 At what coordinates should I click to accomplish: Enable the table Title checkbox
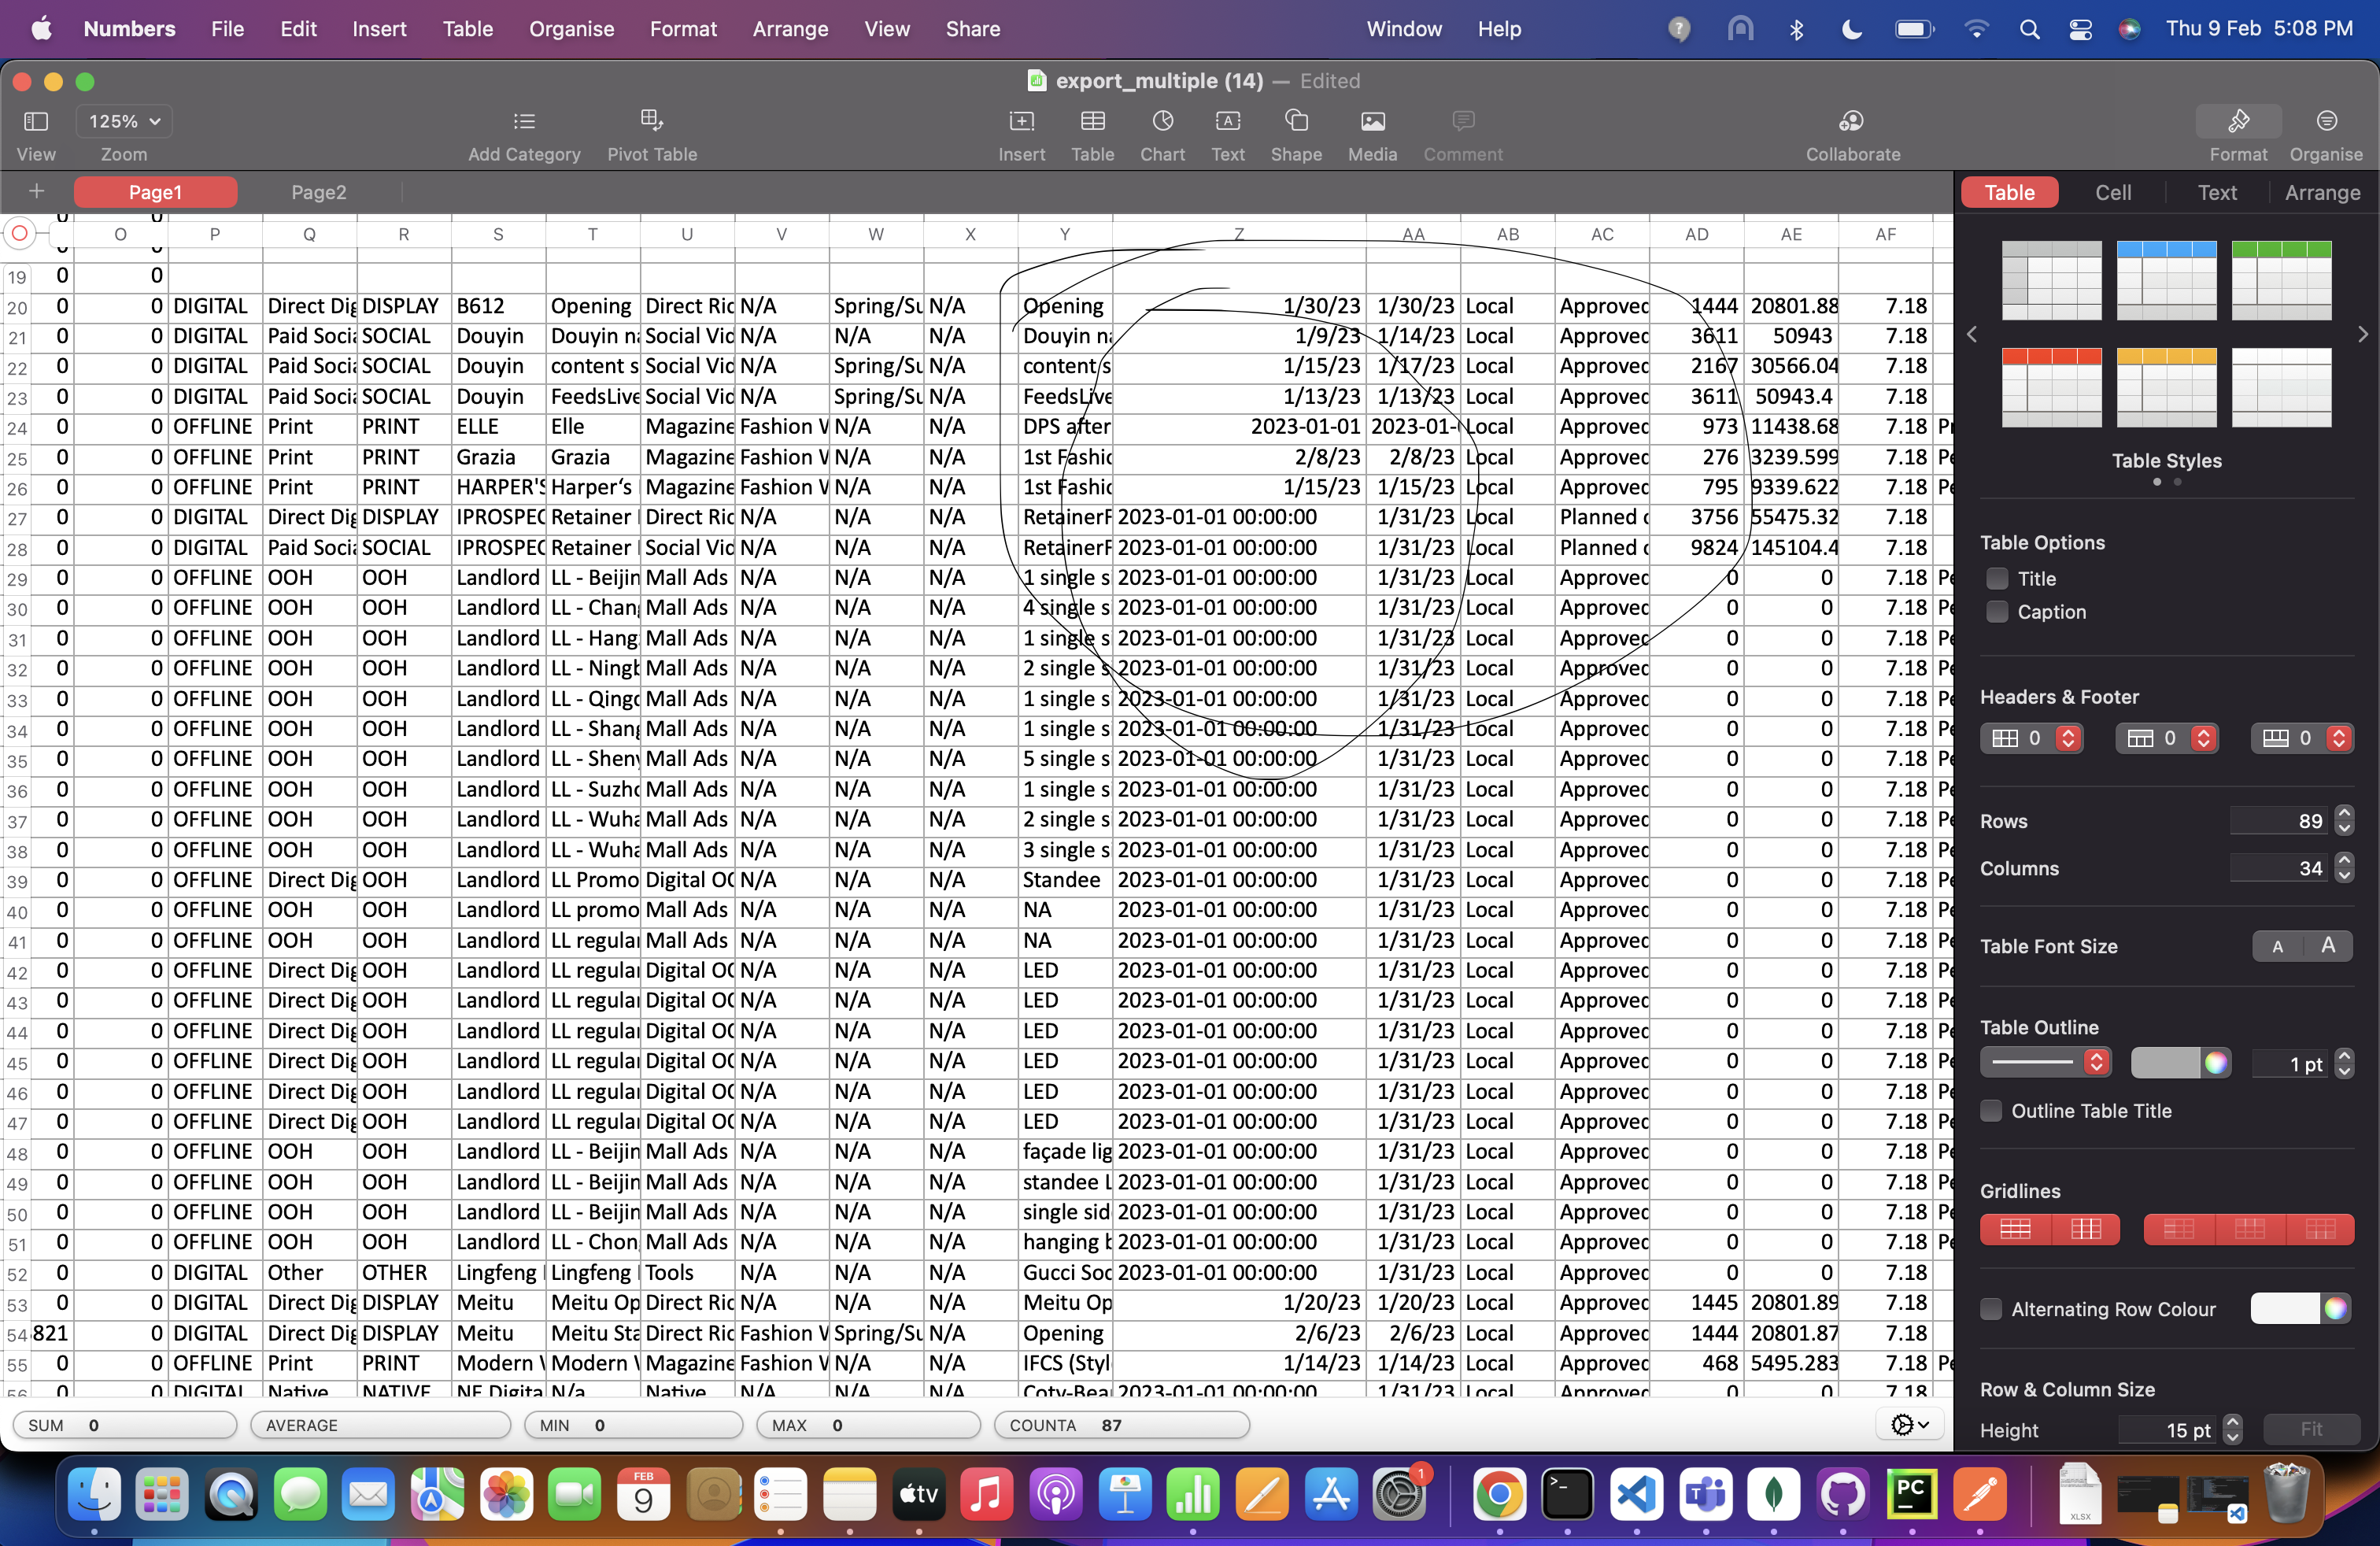pyautogui.click(x=1996, y=578)
